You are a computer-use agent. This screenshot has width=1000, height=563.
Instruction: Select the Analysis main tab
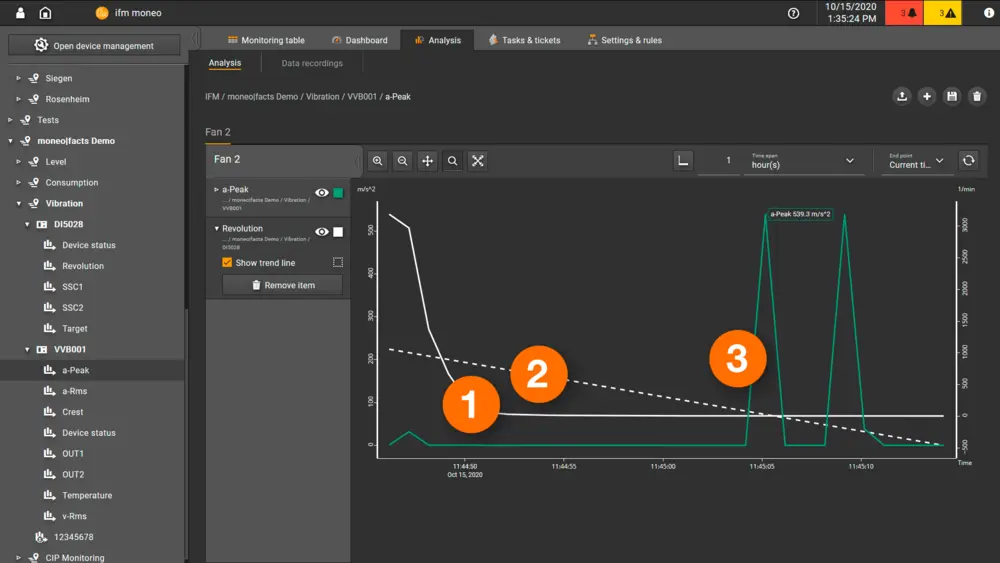tap(438, 40)
